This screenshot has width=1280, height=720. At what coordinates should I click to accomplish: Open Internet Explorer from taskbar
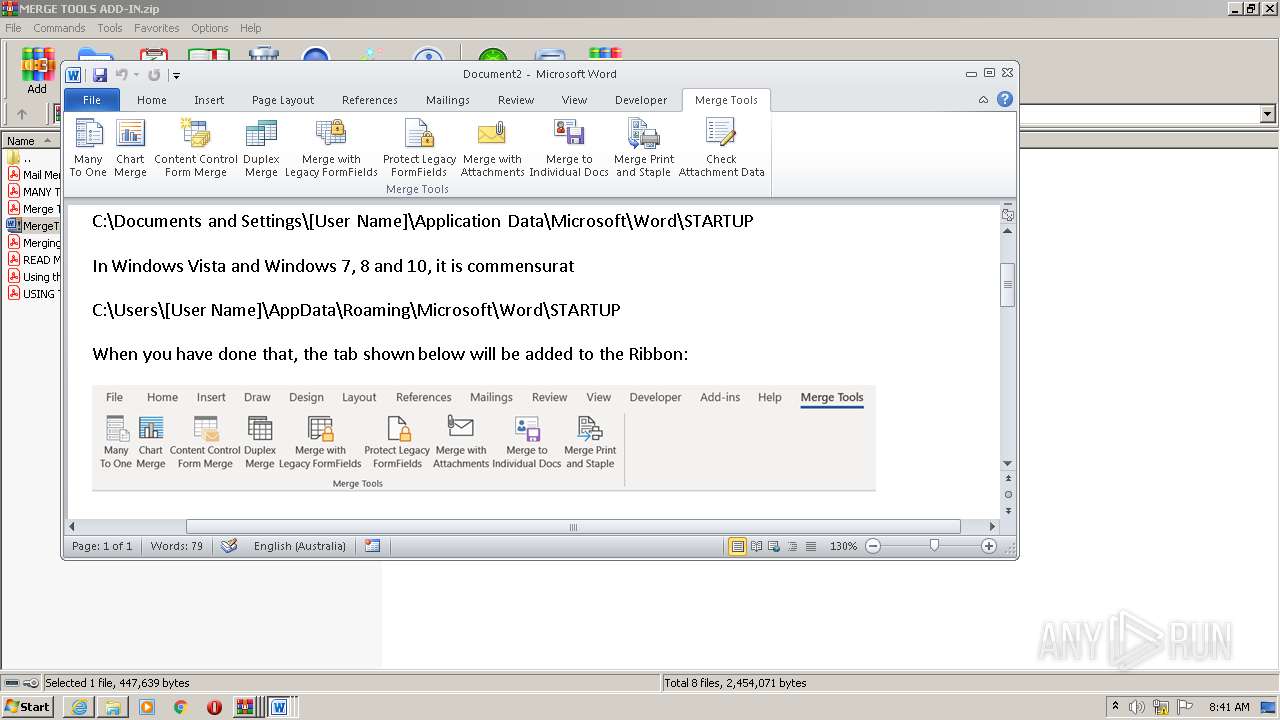point(79,707)
